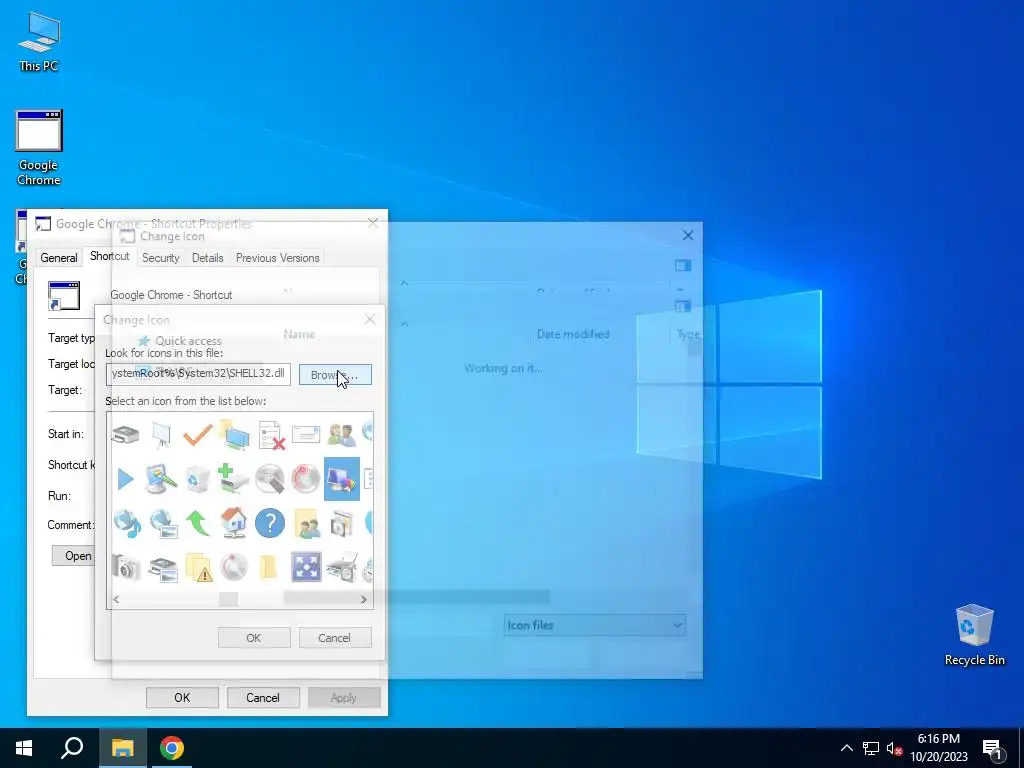Click the muted volume tray icon

tap(894, 748)
